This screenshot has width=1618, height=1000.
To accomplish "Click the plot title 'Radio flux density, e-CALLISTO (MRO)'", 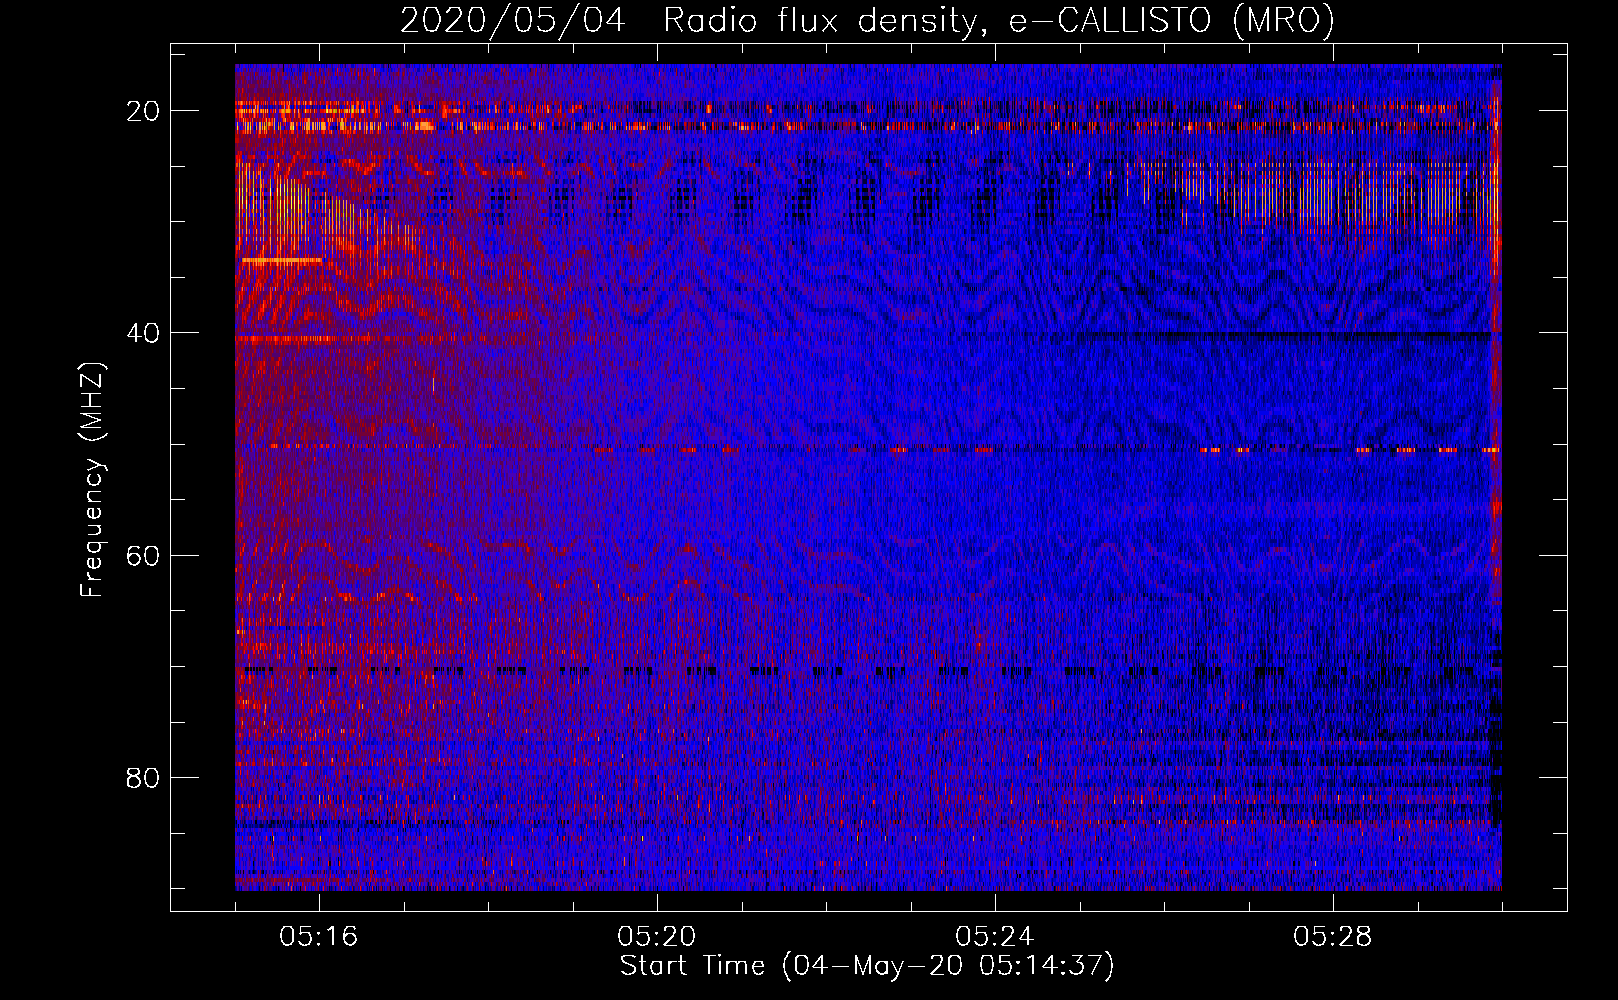I will click(x=998, y=21).
